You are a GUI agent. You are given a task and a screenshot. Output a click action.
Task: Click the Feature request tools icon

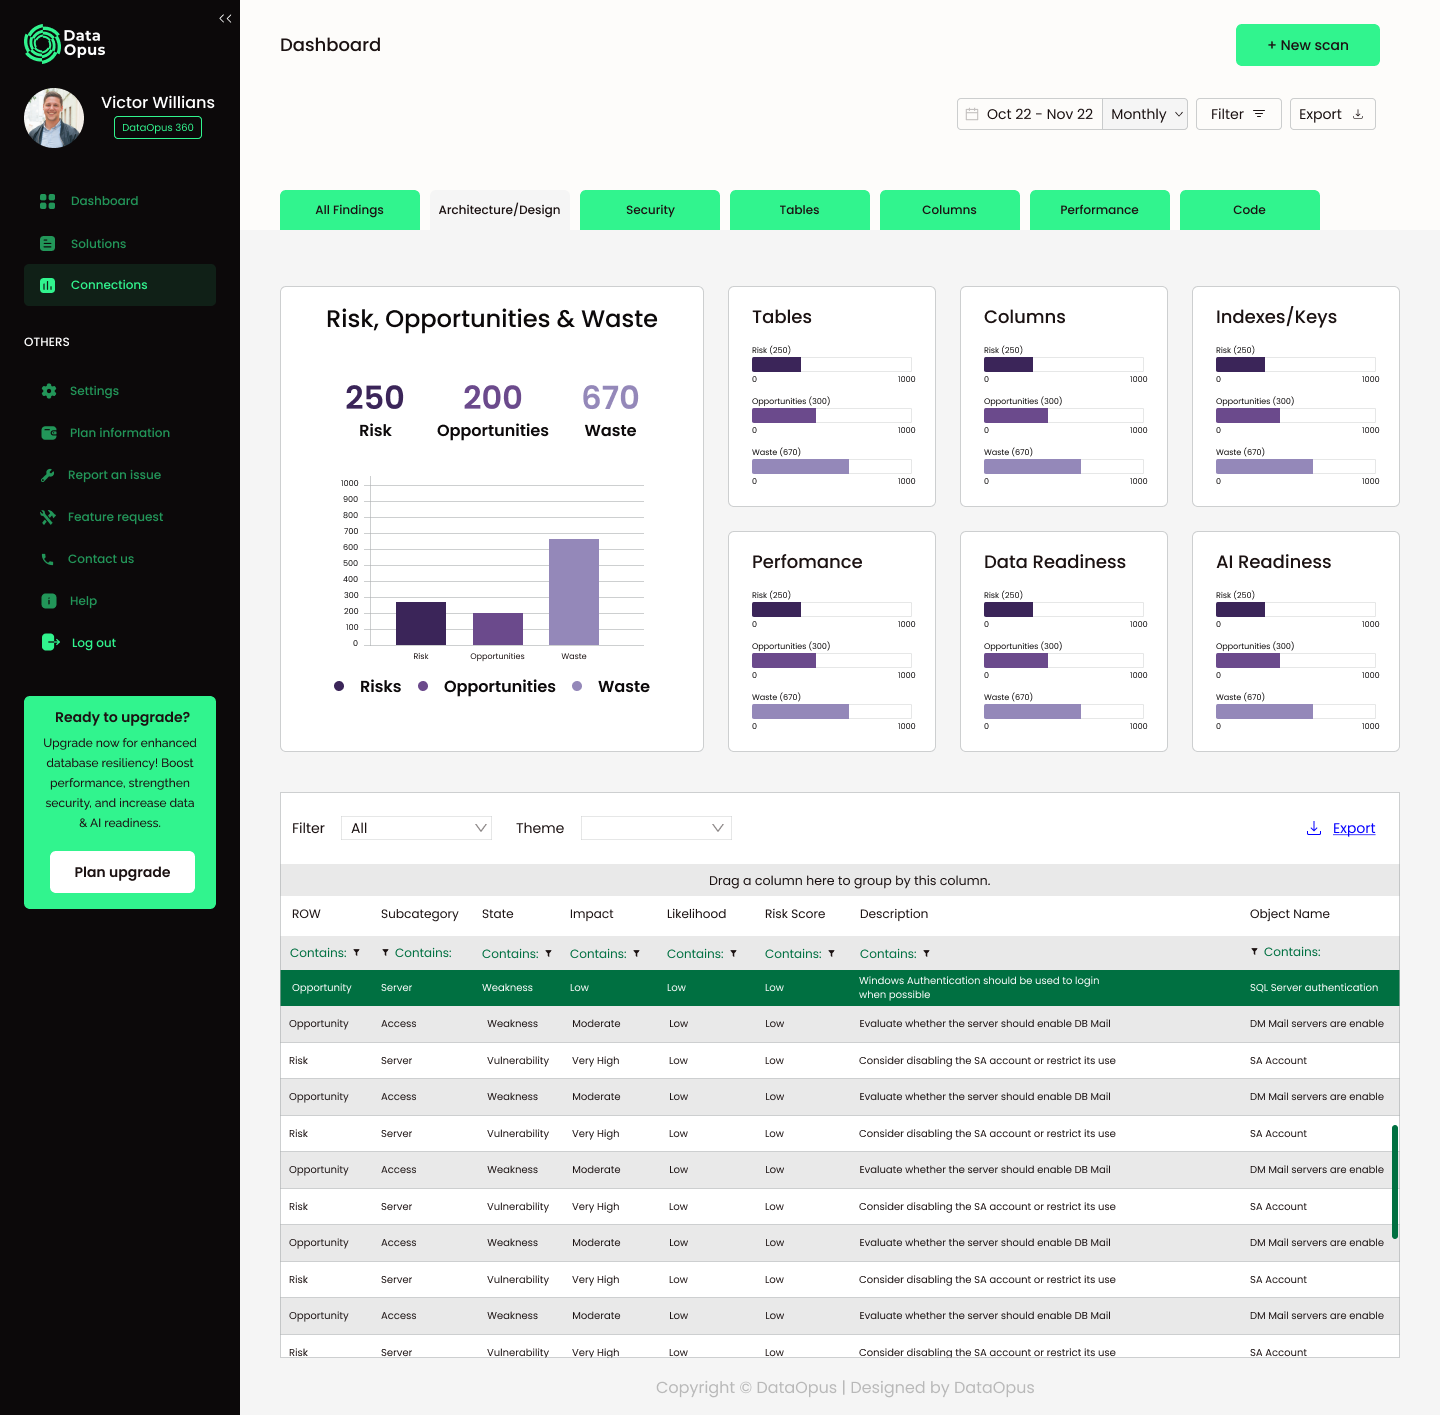click(x=47, y=517)
